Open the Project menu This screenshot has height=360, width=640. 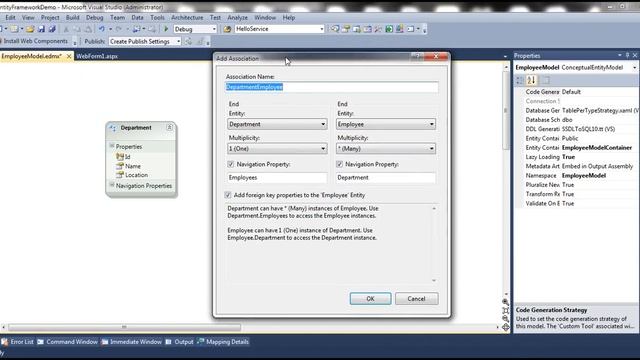50,18
